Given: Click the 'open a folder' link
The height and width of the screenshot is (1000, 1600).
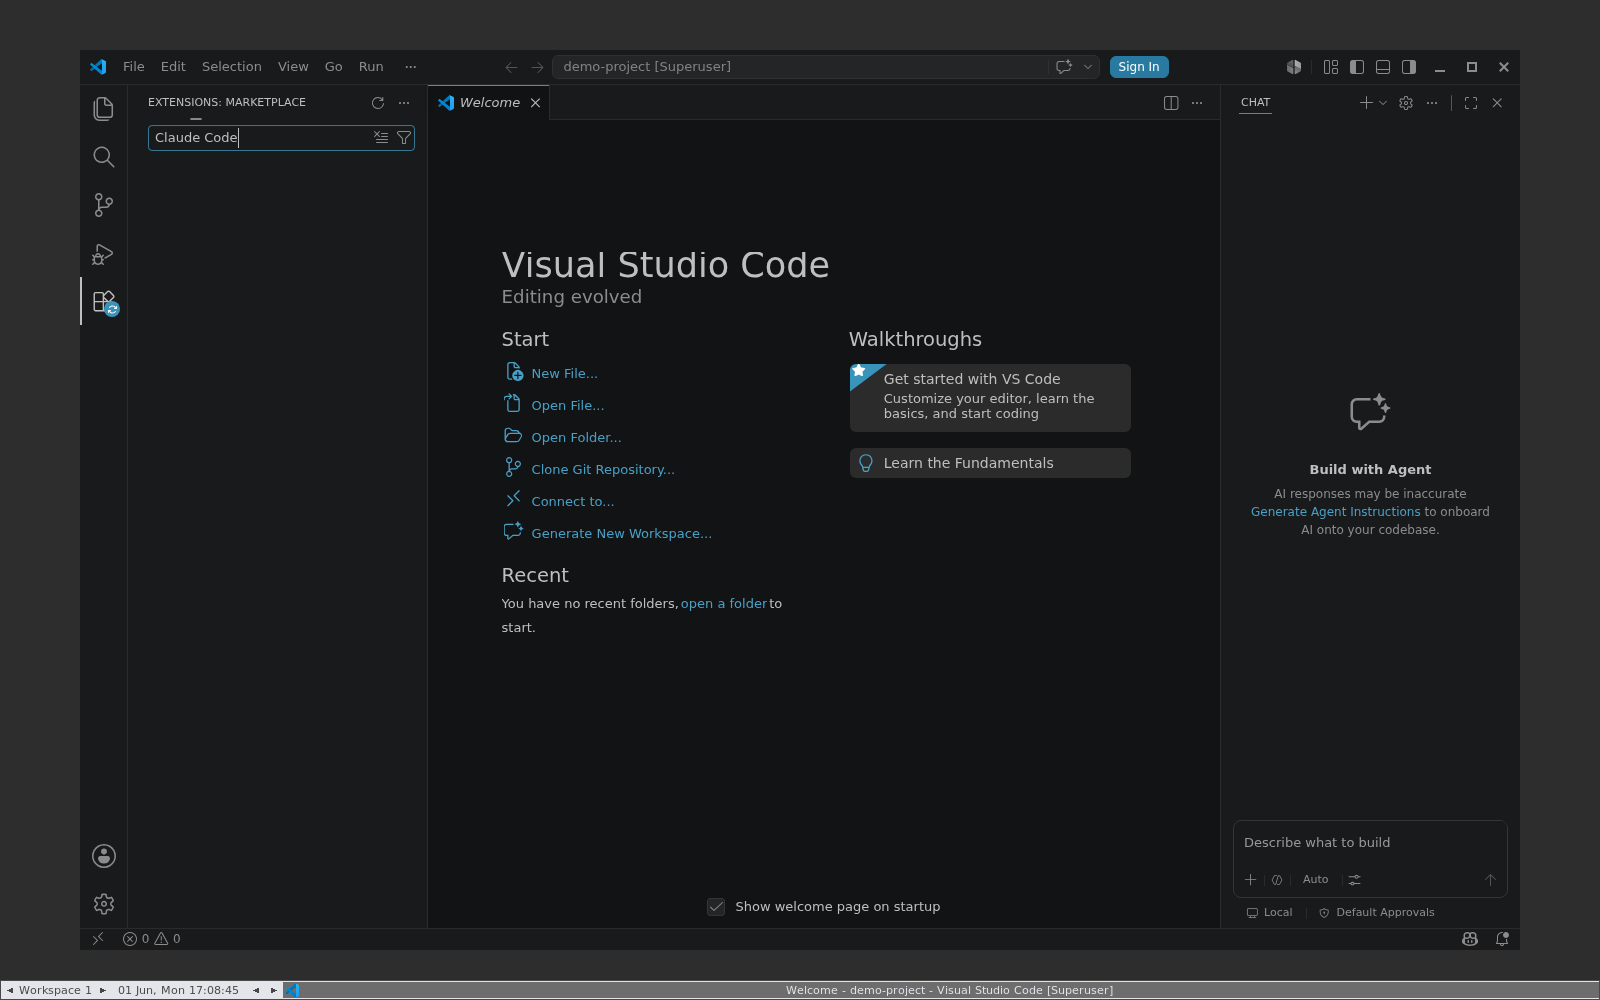Looking at the screenshot, I should click(x=724, y=604).
